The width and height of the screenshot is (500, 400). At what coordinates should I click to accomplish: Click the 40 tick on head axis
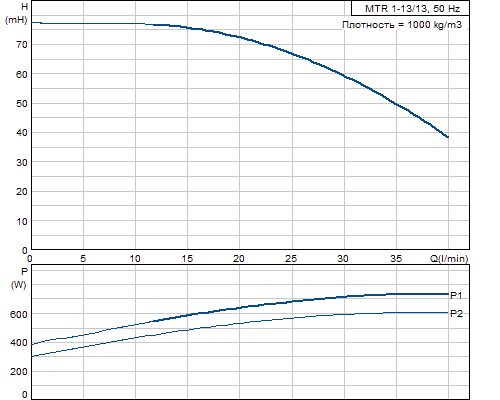(x=22, y=133)
